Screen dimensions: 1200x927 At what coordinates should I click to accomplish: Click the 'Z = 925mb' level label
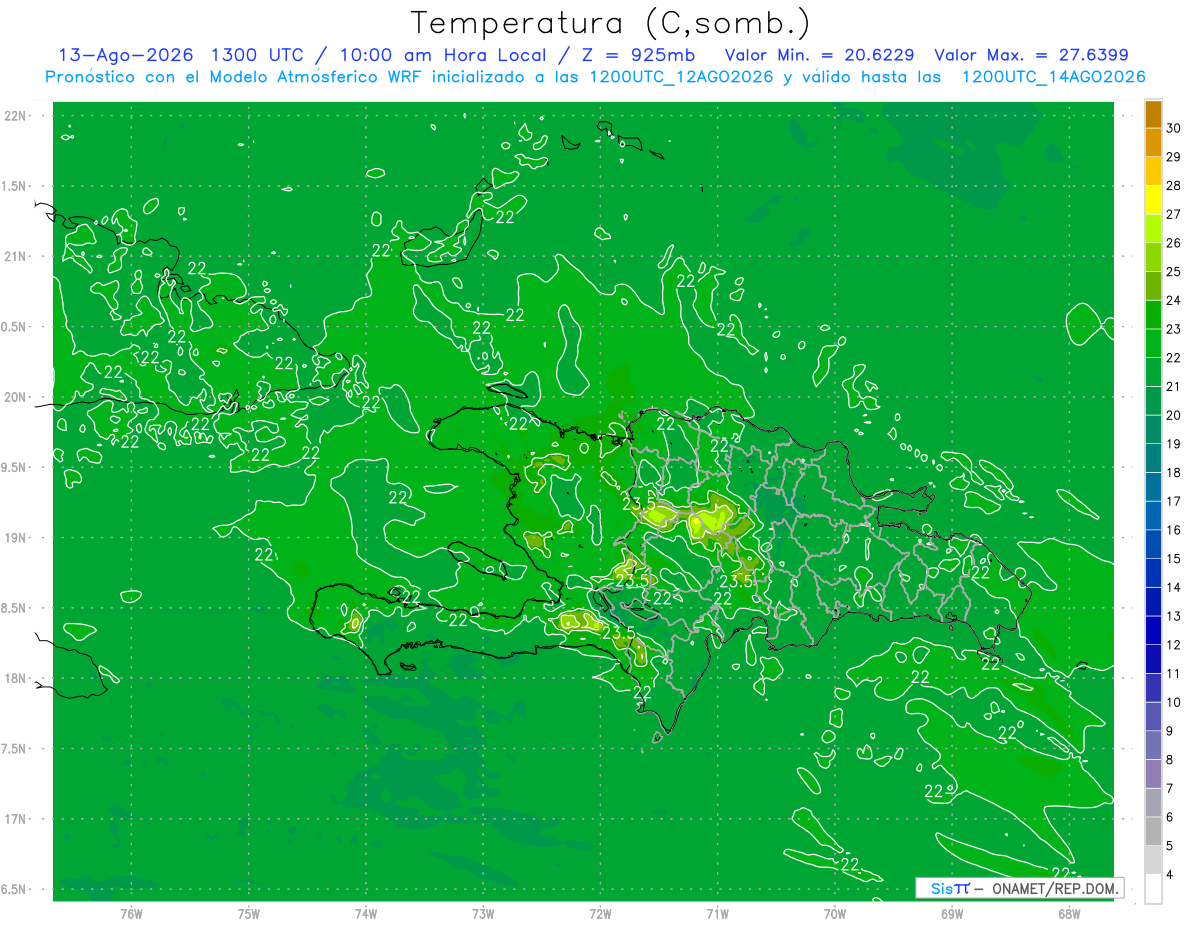[x=638, y=55]
